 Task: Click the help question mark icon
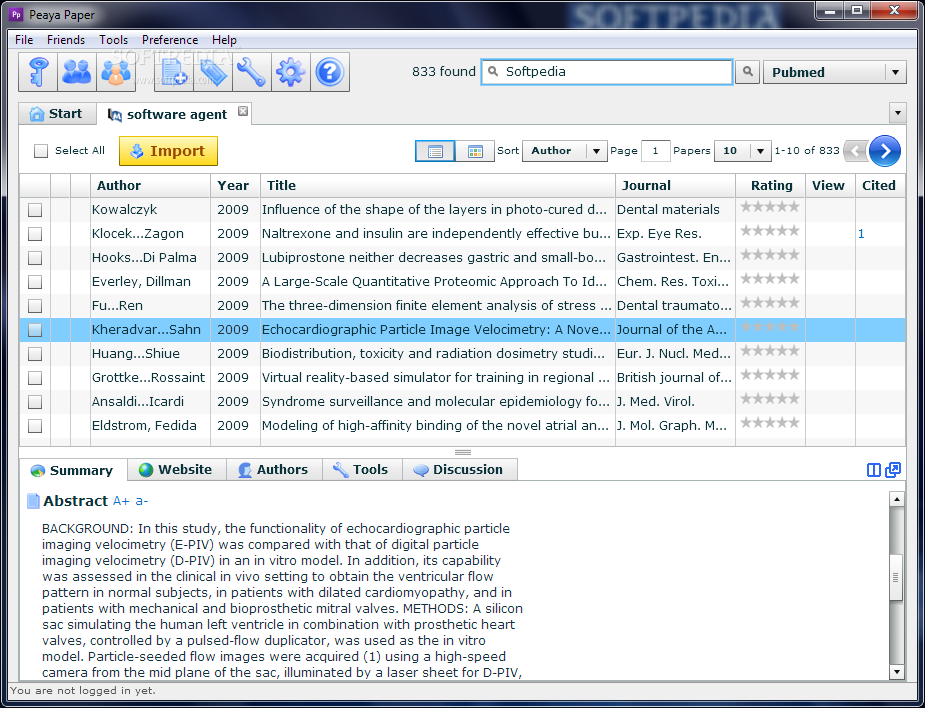coord(330,72)
